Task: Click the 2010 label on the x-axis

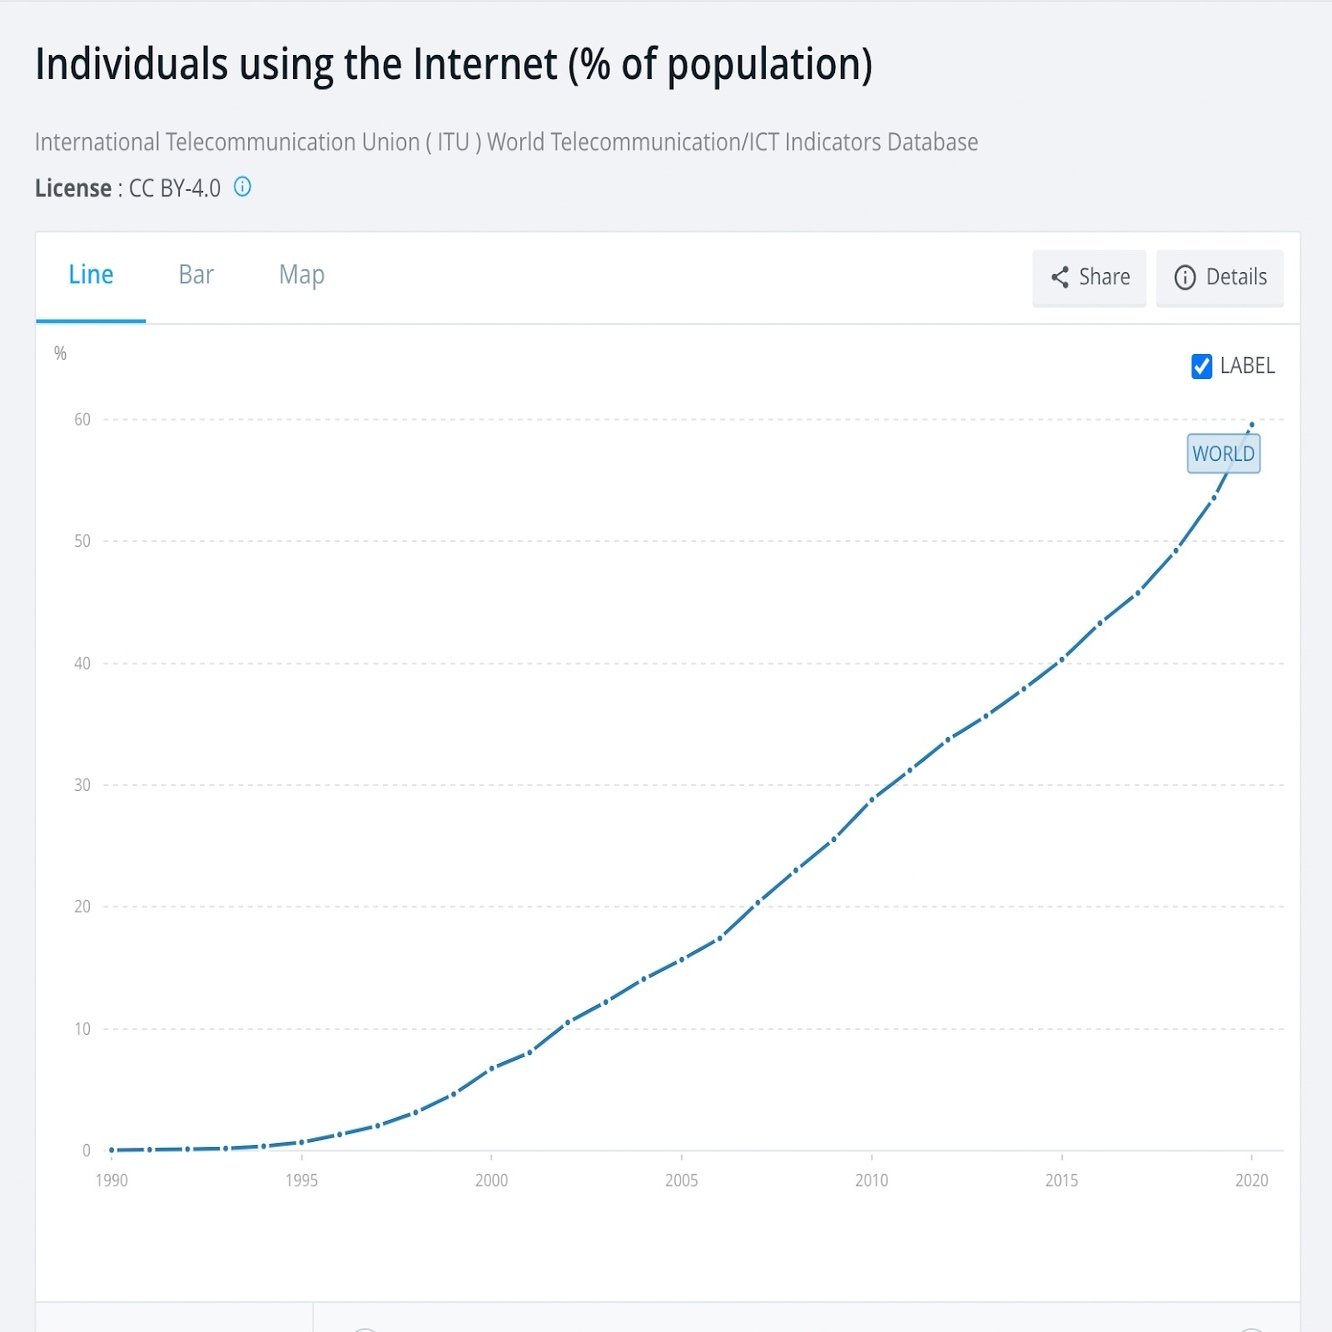Action: pos(871,1180)
